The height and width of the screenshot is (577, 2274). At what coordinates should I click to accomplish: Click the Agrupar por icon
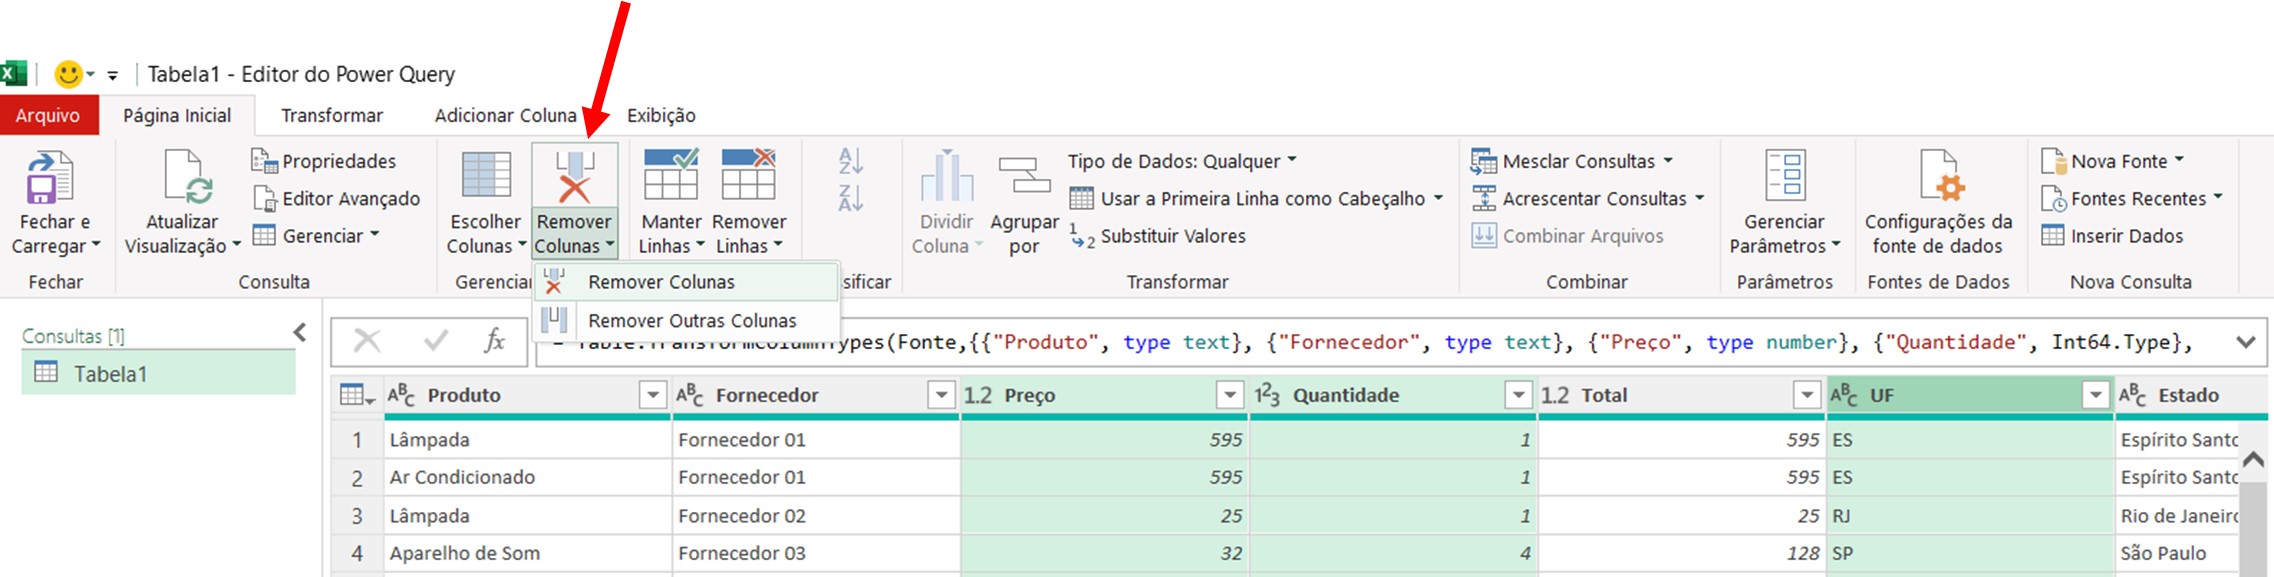click(x=1024, y=175)
